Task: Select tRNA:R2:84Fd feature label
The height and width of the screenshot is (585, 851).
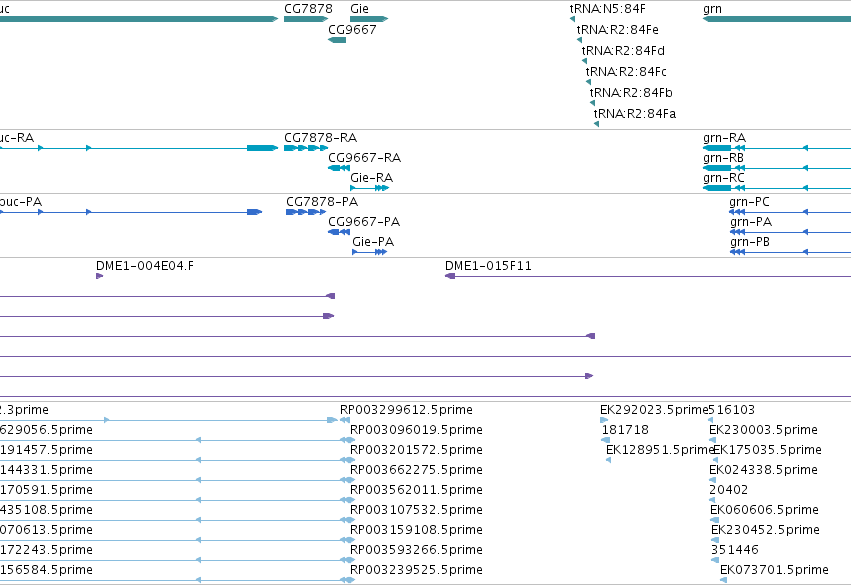Action: pos(623,50)
